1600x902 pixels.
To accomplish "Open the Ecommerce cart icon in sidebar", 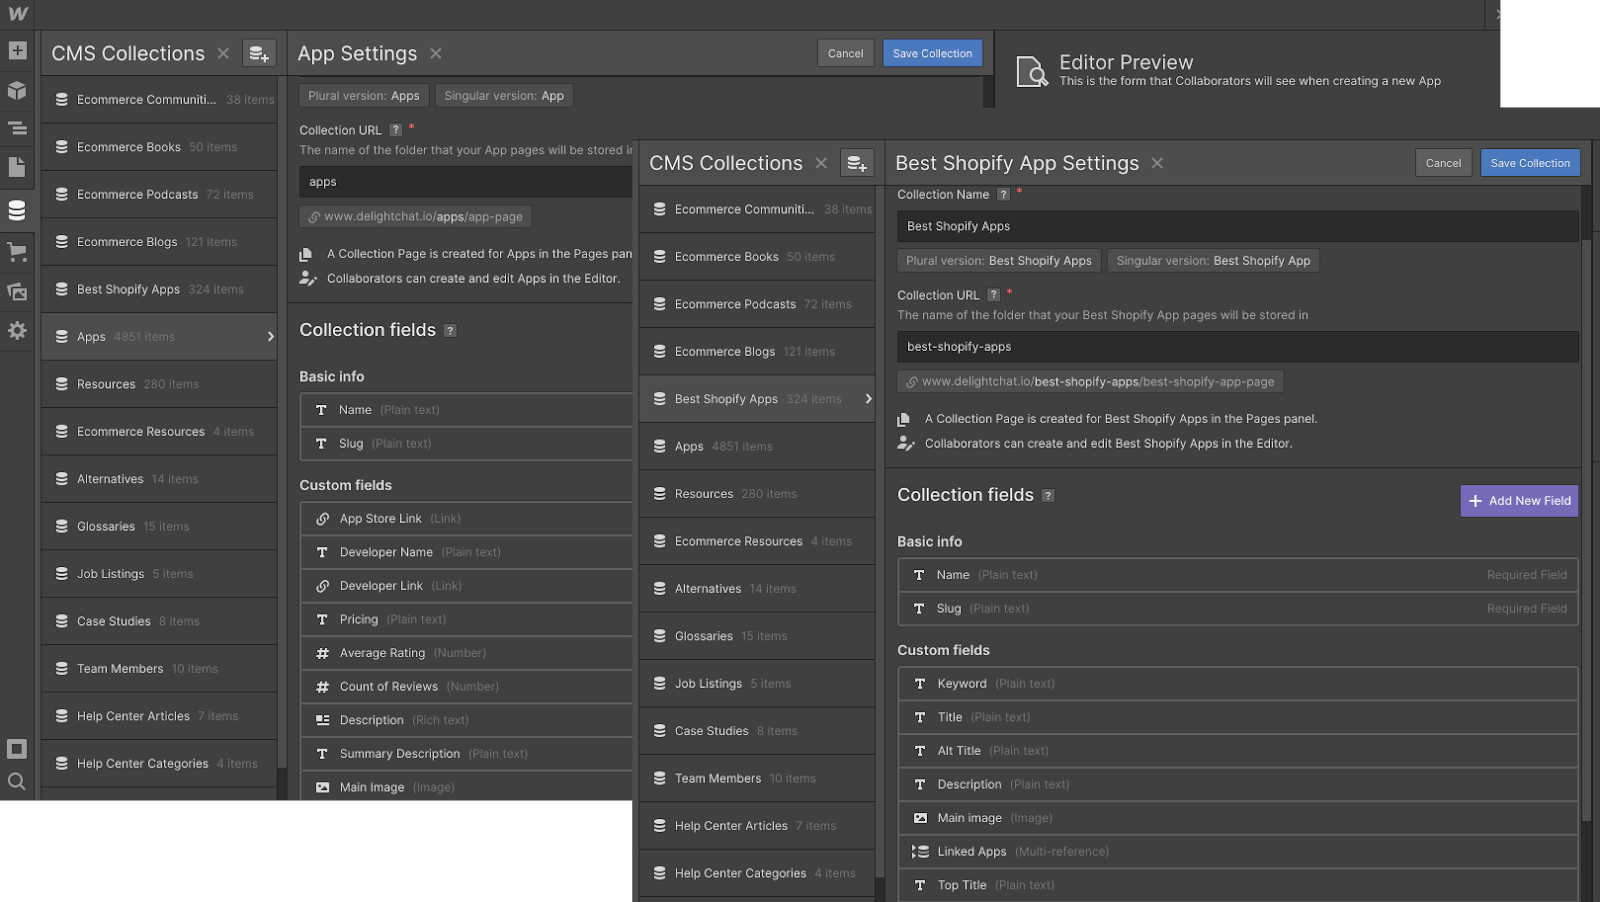I will pyautogui.click(x=17, y=252).
